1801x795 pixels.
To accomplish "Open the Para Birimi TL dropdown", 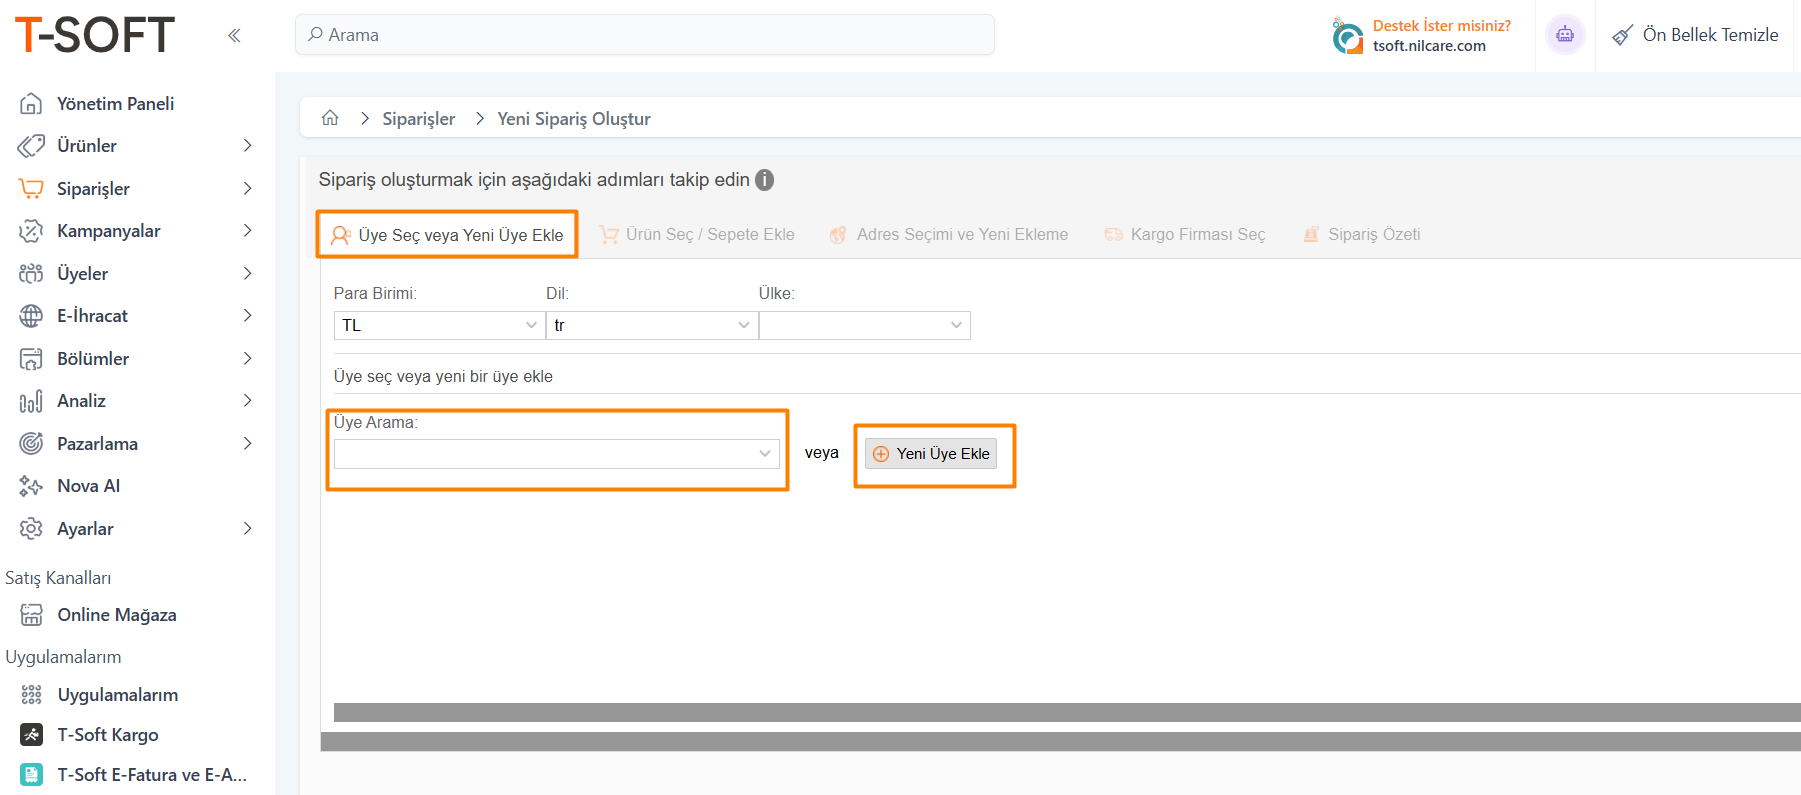I will click(x=439, y=325).
